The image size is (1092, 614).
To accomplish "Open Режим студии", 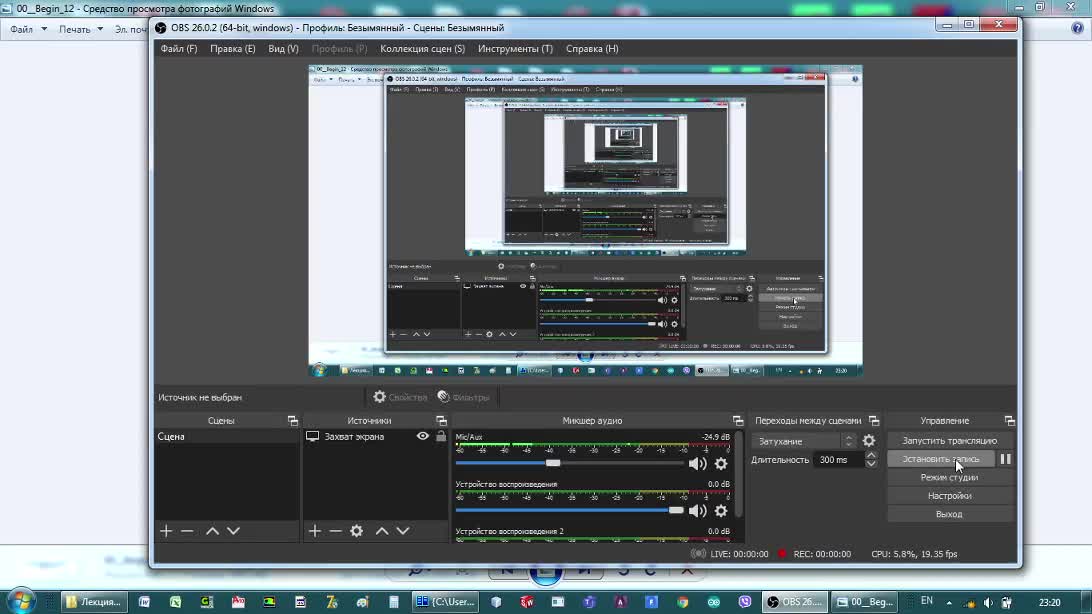I will point(949,478).
